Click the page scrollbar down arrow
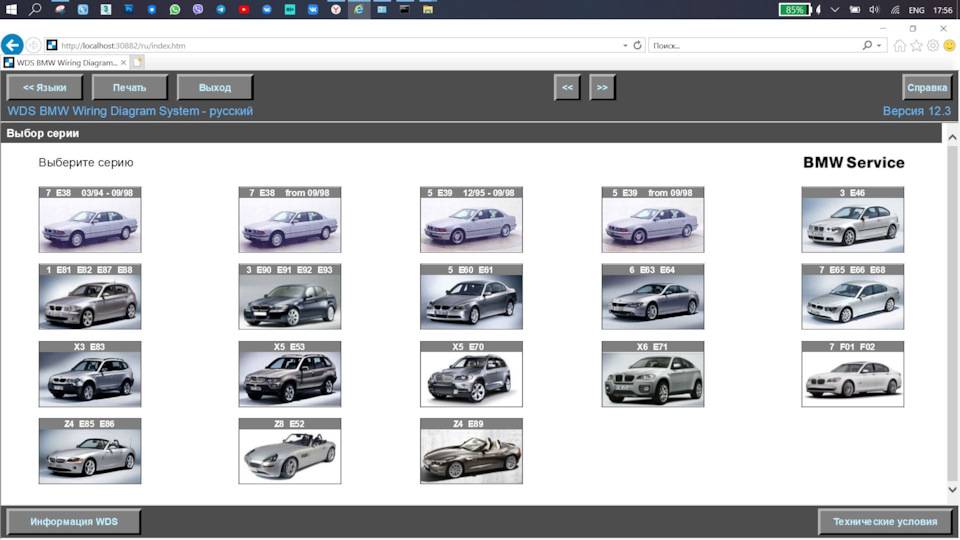The image size is (960, 540). click(952, 489)
